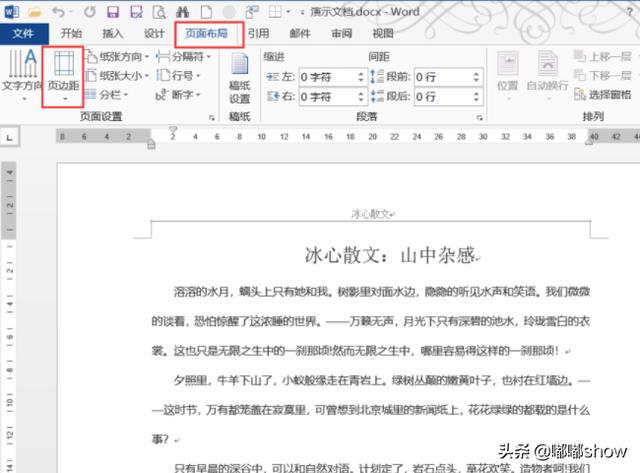Click the left indent marker on ruler
This screenshot has height=473, width=640.
pyautogui.click(x=151, y=144)
